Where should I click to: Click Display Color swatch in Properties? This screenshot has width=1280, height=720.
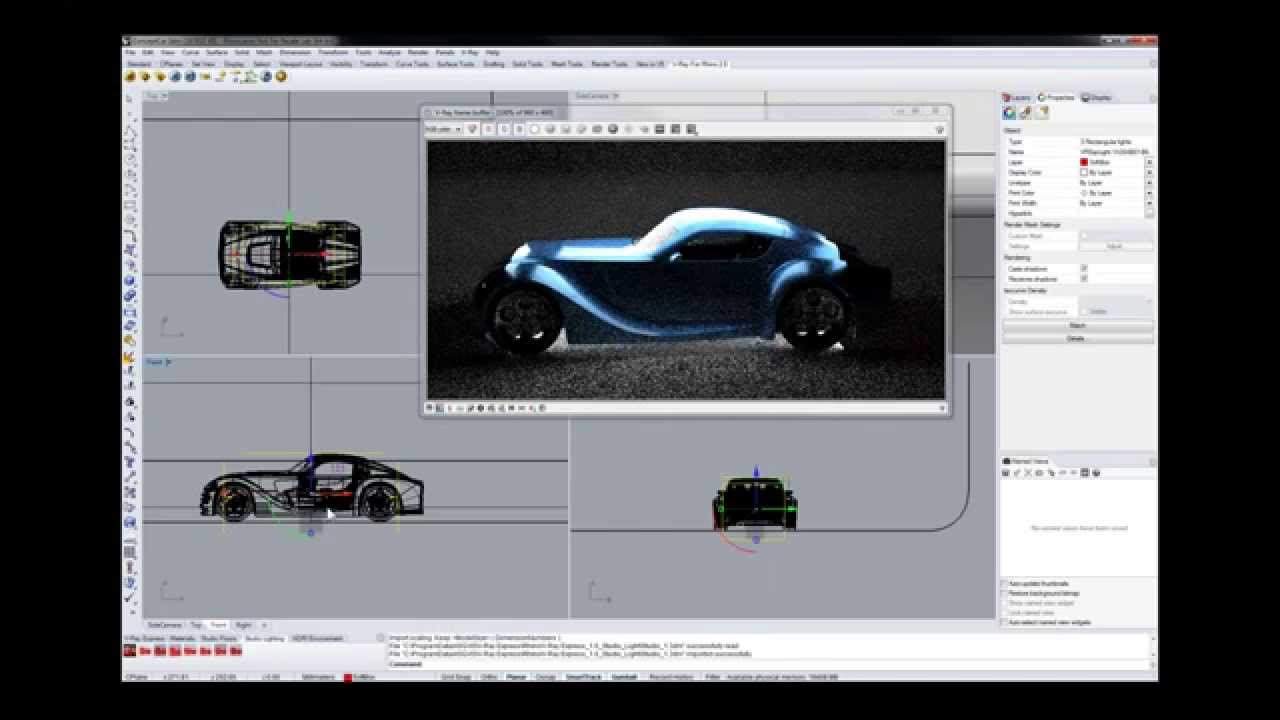click(x=1084, y=172)
